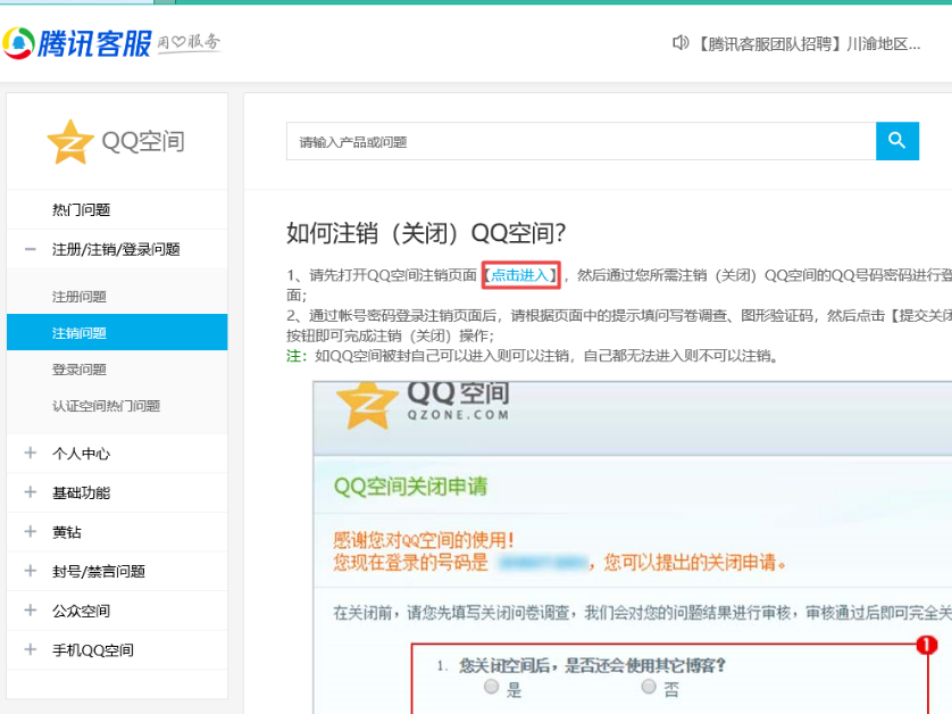Click the speaker announcement icon

point(681,42)
